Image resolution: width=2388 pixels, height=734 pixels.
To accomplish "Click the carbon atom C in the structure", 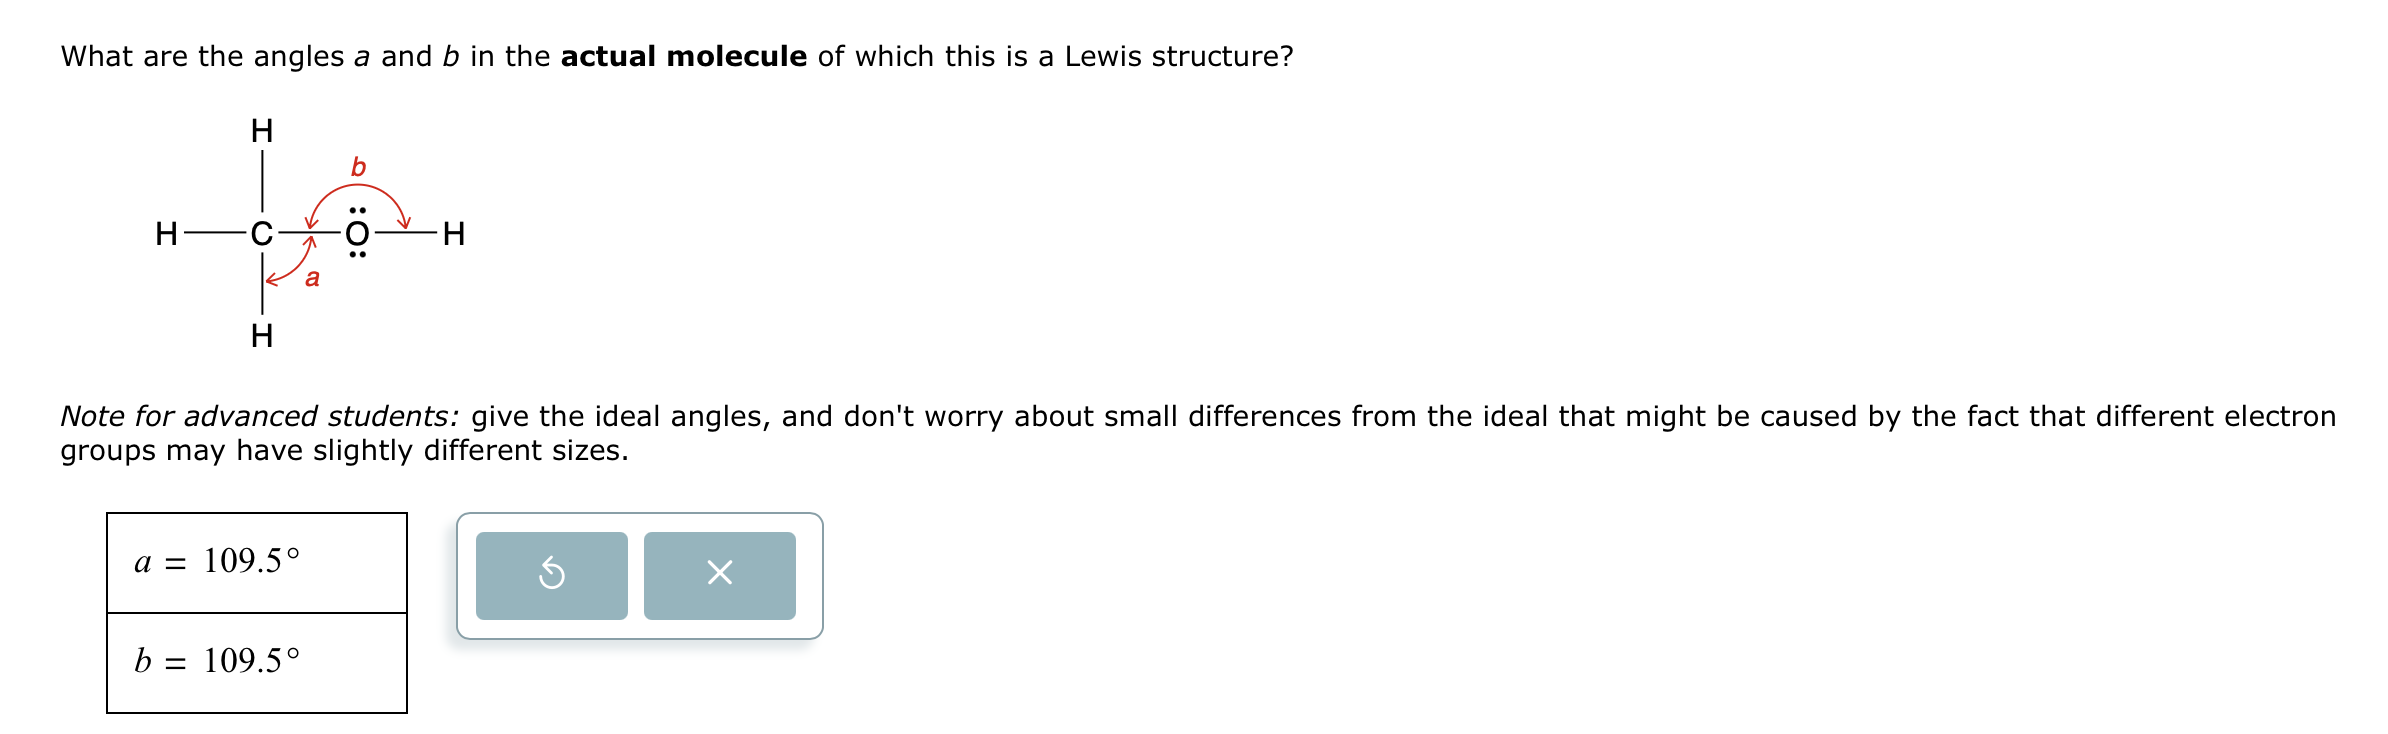I will coord(261,234).
